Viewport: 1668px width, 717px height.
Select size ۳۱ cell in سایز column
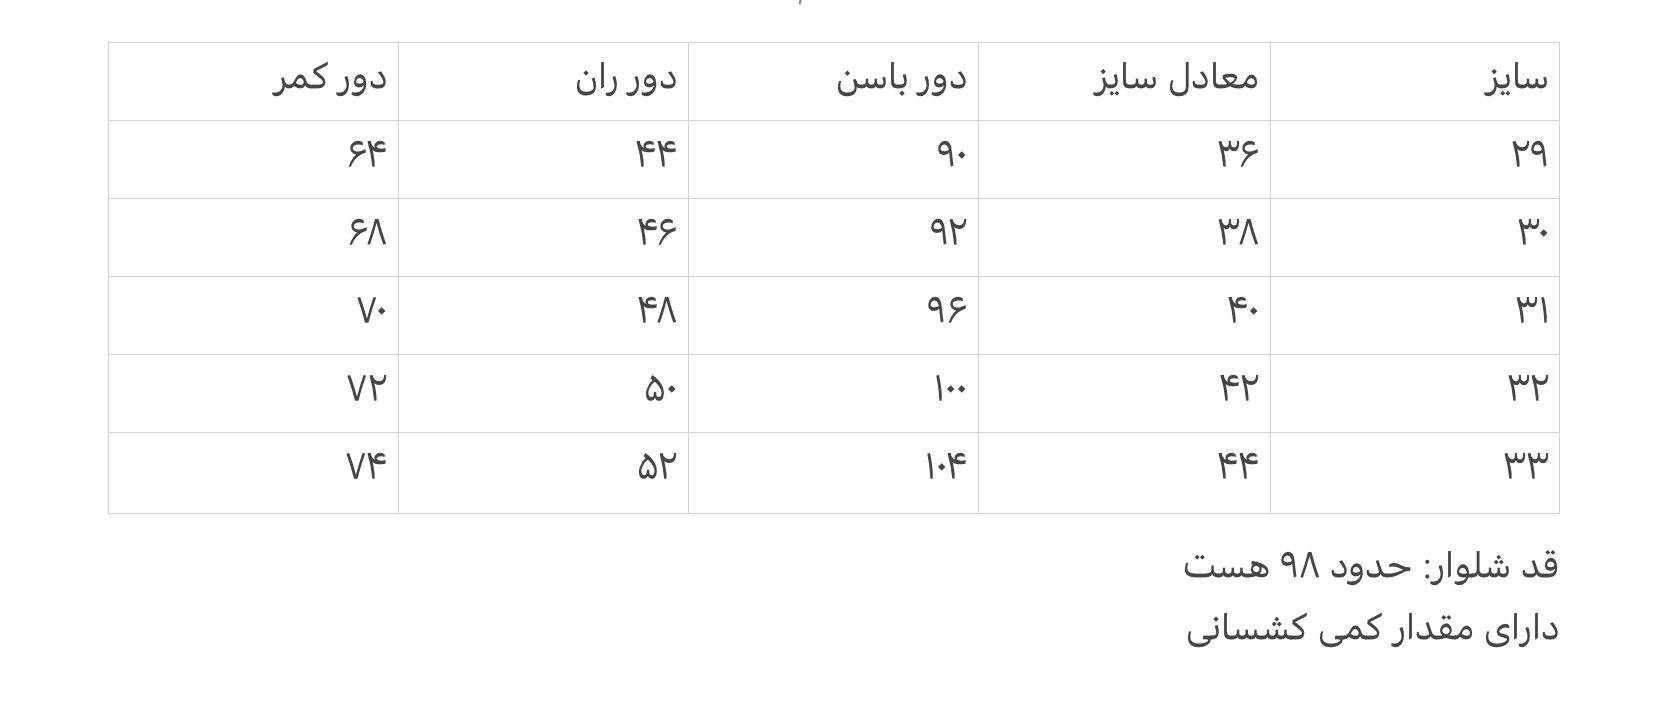tap(1530, 310)
